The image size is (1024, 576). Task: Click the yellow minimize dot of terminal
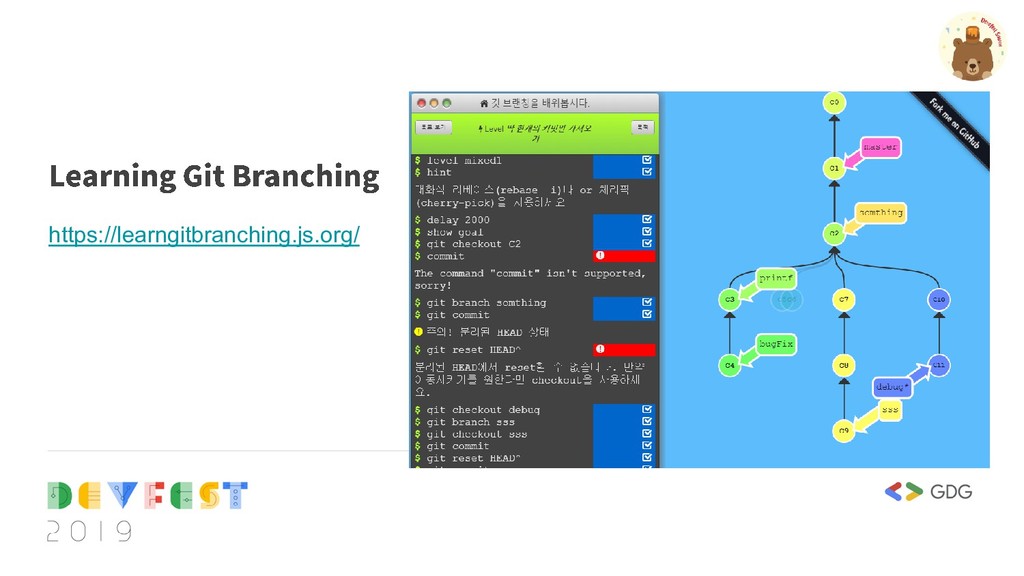434,103
